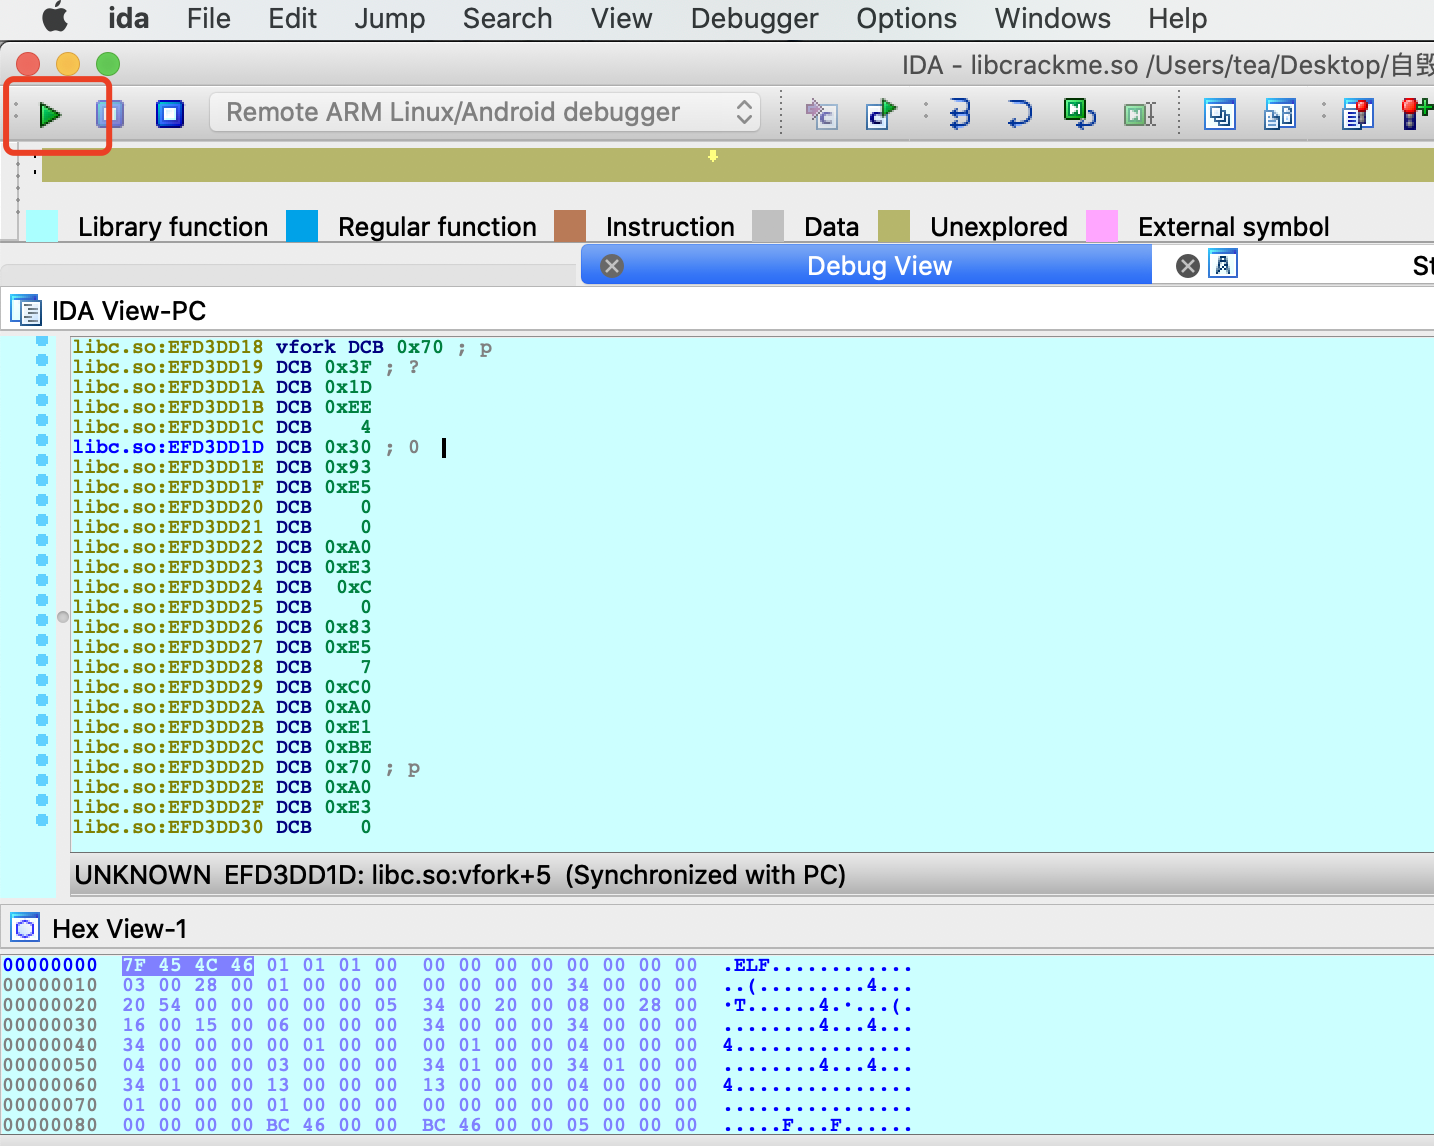Click the Structures tab icon
This screenshot has height=1146, width=1434.
(1223, 264)
